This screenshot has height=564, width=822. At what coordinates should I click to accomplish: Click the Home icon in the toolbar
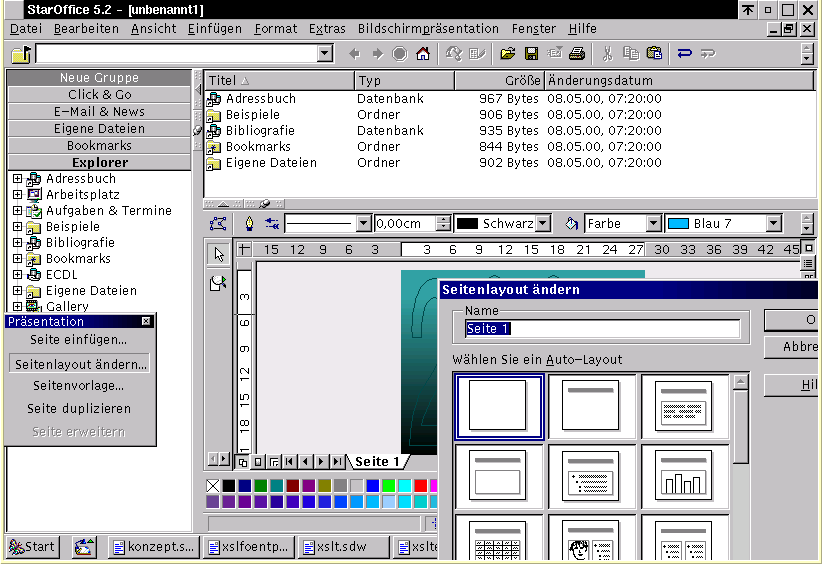[423, 54]
